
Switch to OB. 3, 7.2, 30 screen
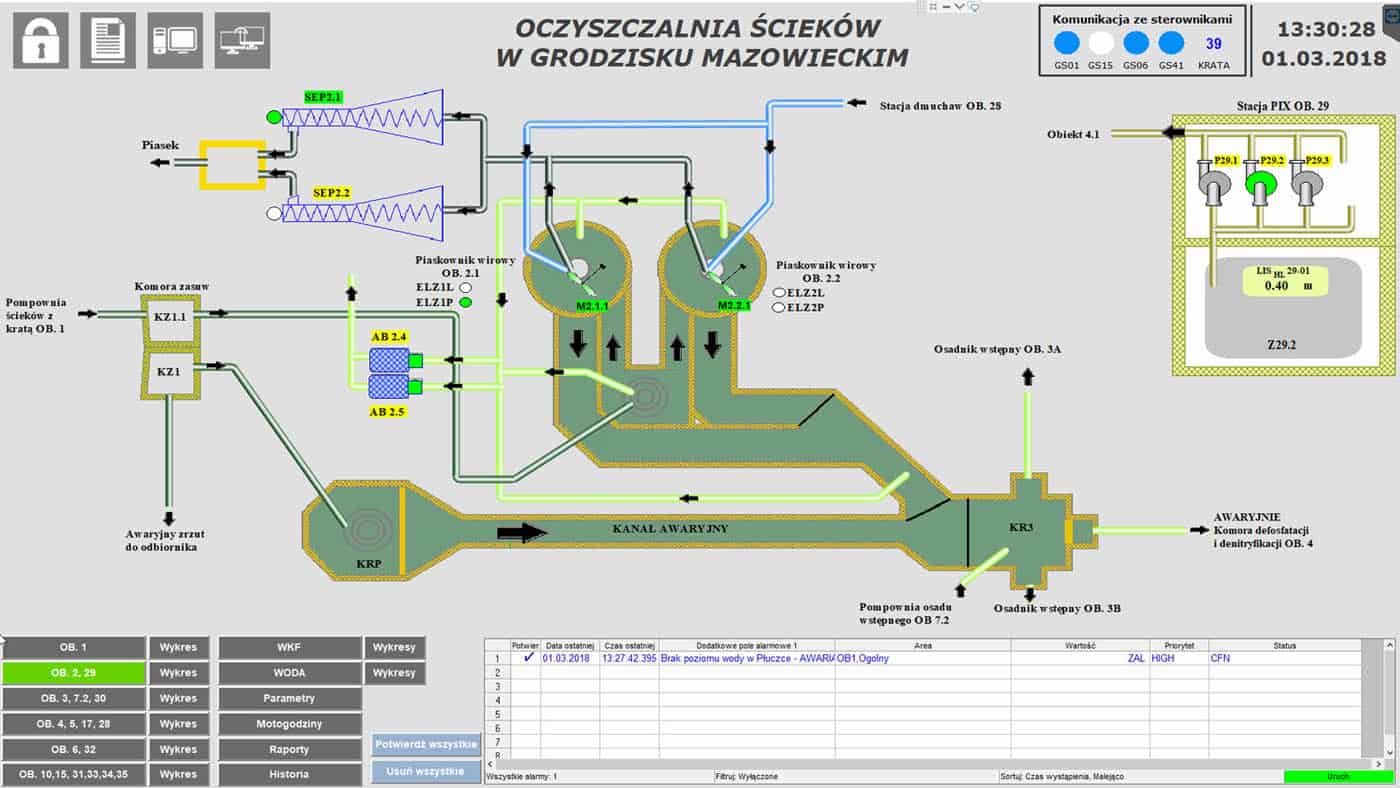tap(73, 698)
